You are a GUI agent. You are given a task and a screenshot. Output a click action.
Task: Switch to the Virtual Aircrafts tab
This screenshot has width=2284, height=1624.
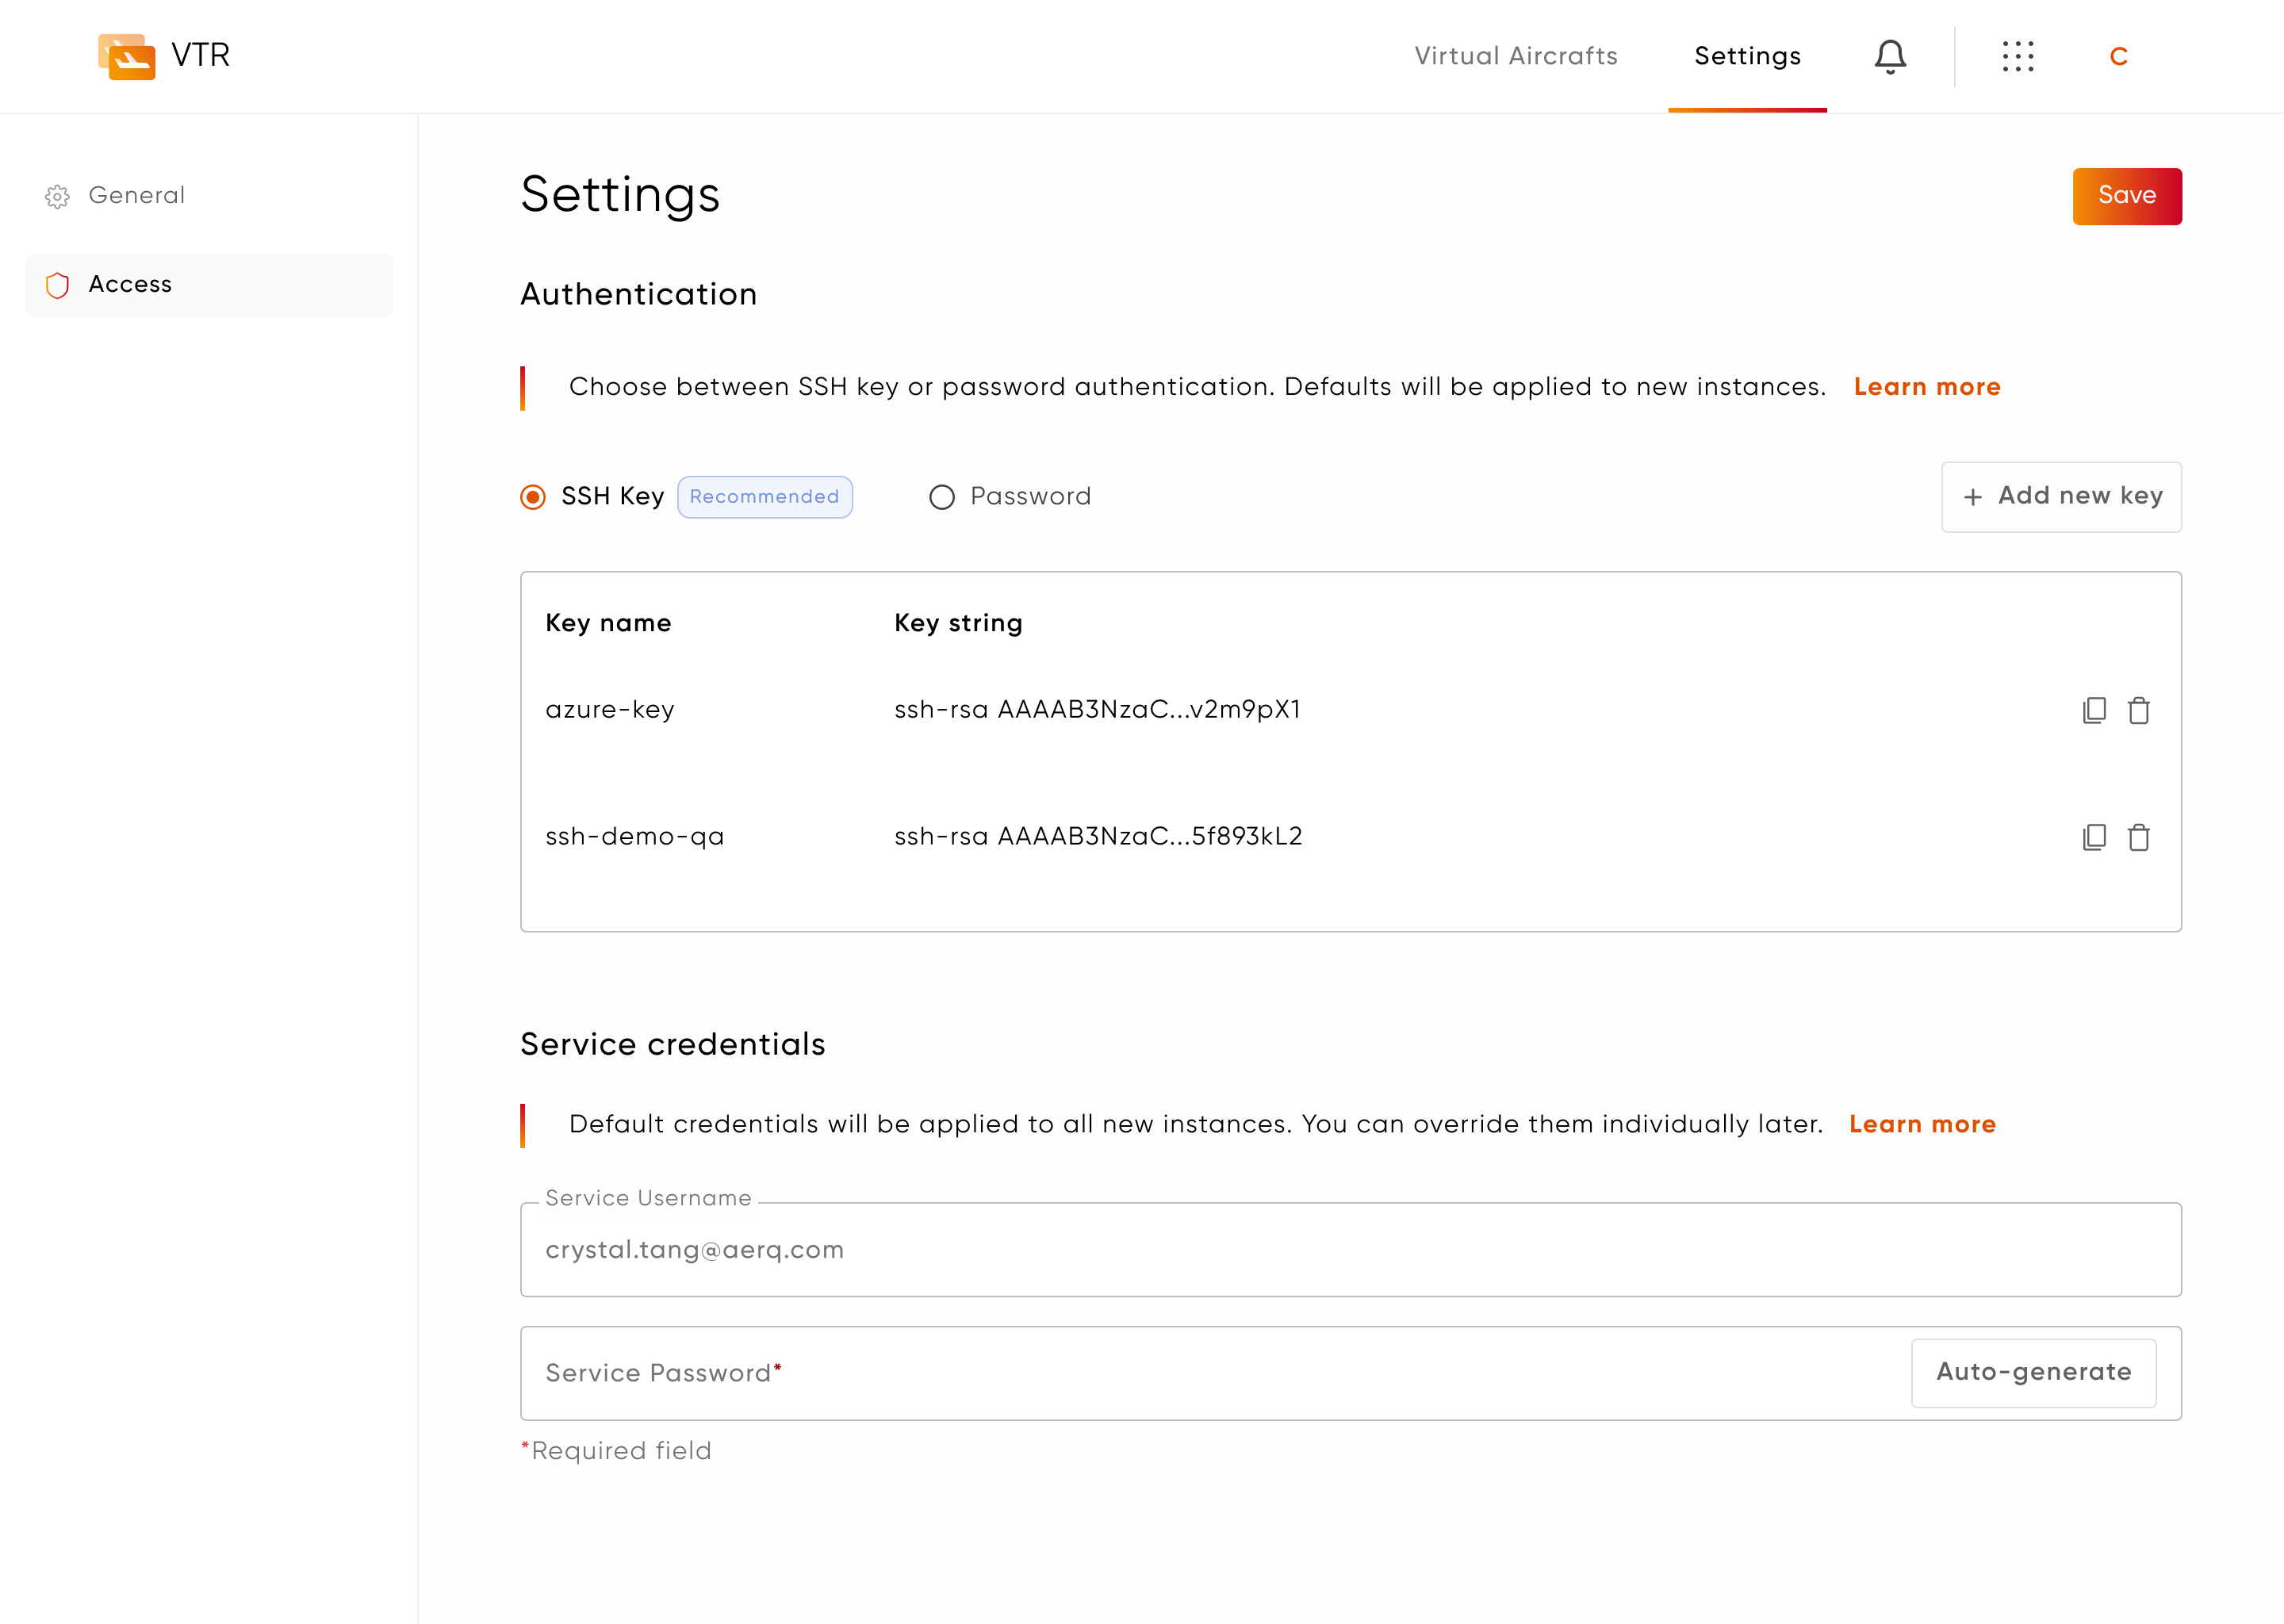point(1515,56)
